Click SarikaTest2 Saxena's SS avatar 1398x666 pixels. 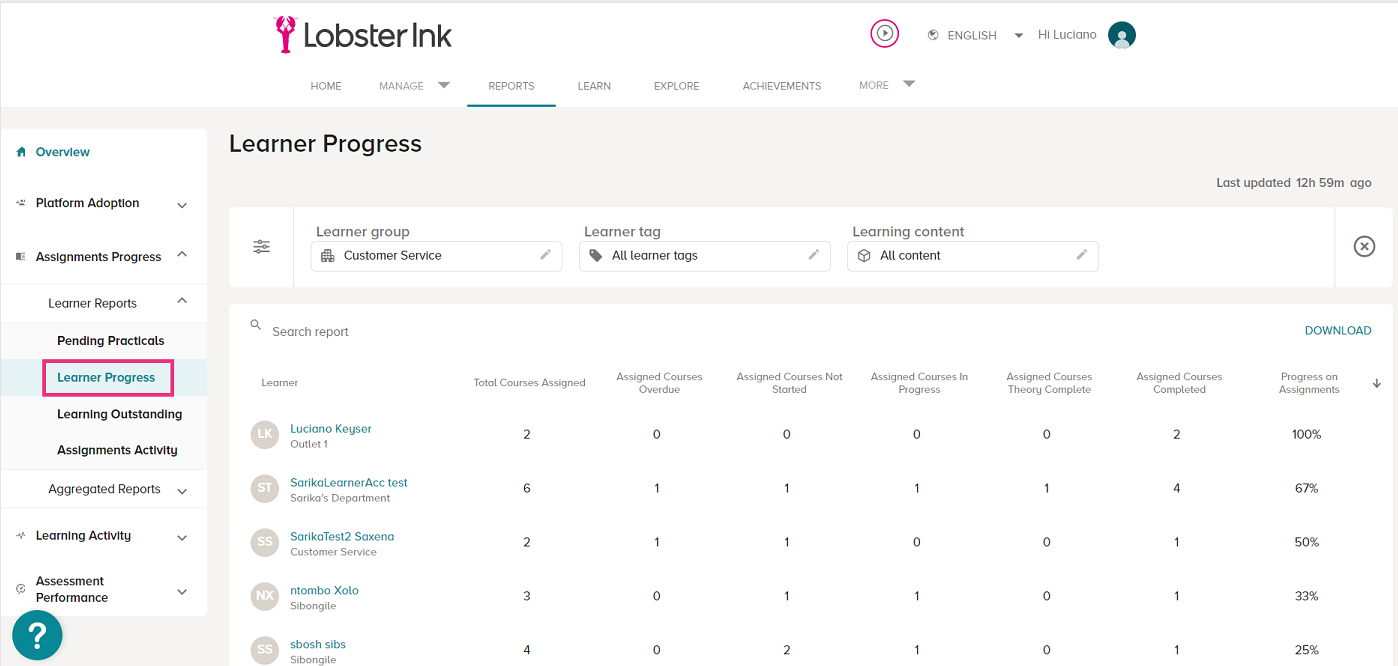(265, 542)
